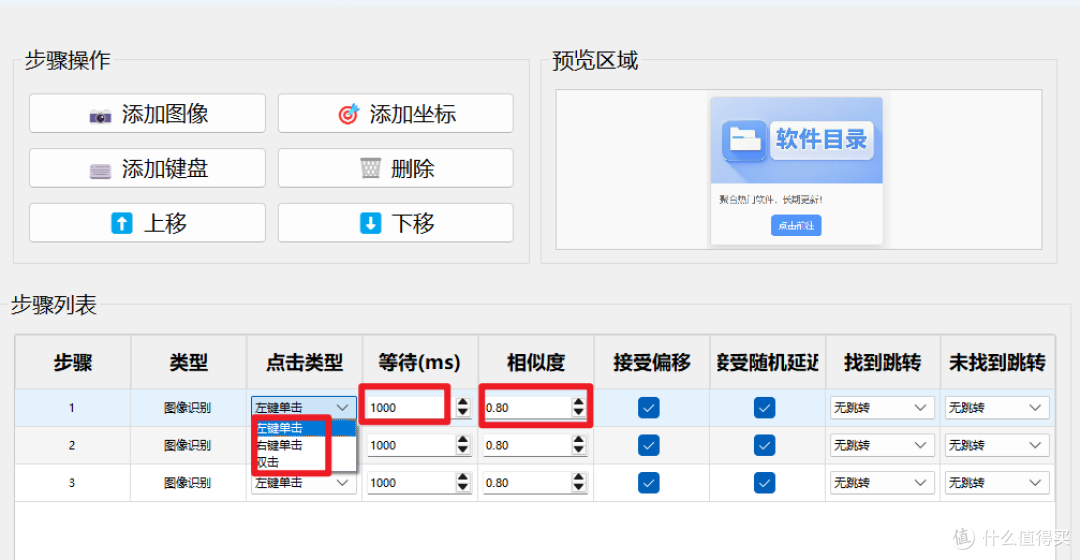
Task: Click similarity stepper arrows in step 1
Action: point(579,407)
